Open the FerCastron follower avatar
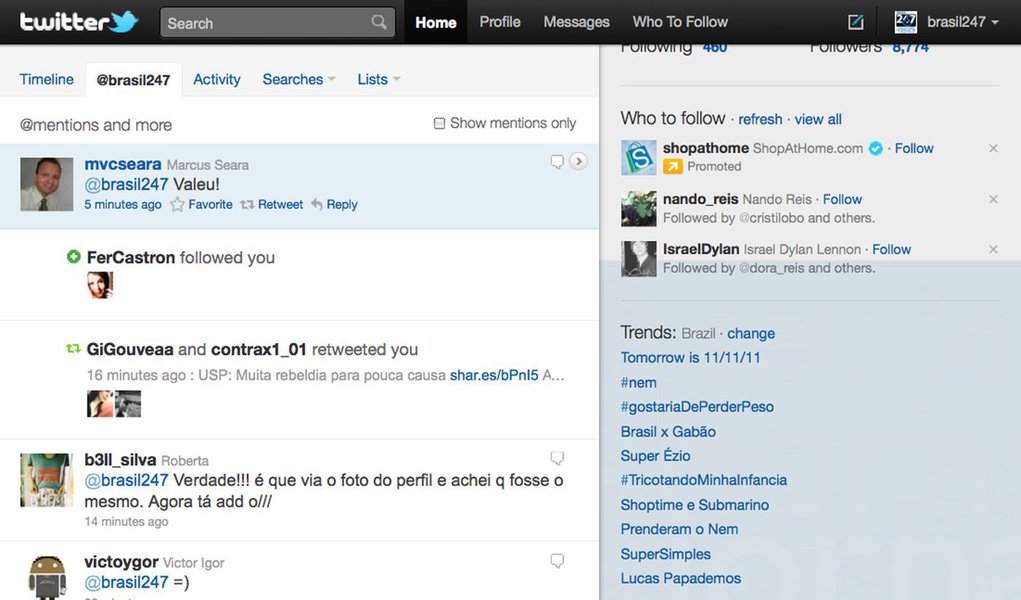Viewport: 1021px width, 600px height. tap(100, 285)
